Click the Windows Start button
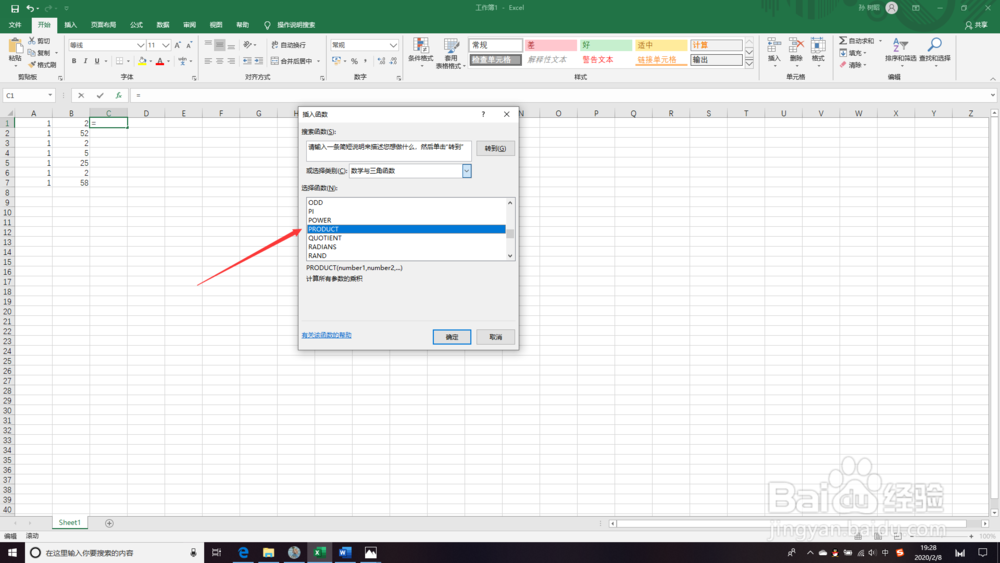Viewport: 1000px width, 563px height. pyautogui.click(x=12, y=552)
